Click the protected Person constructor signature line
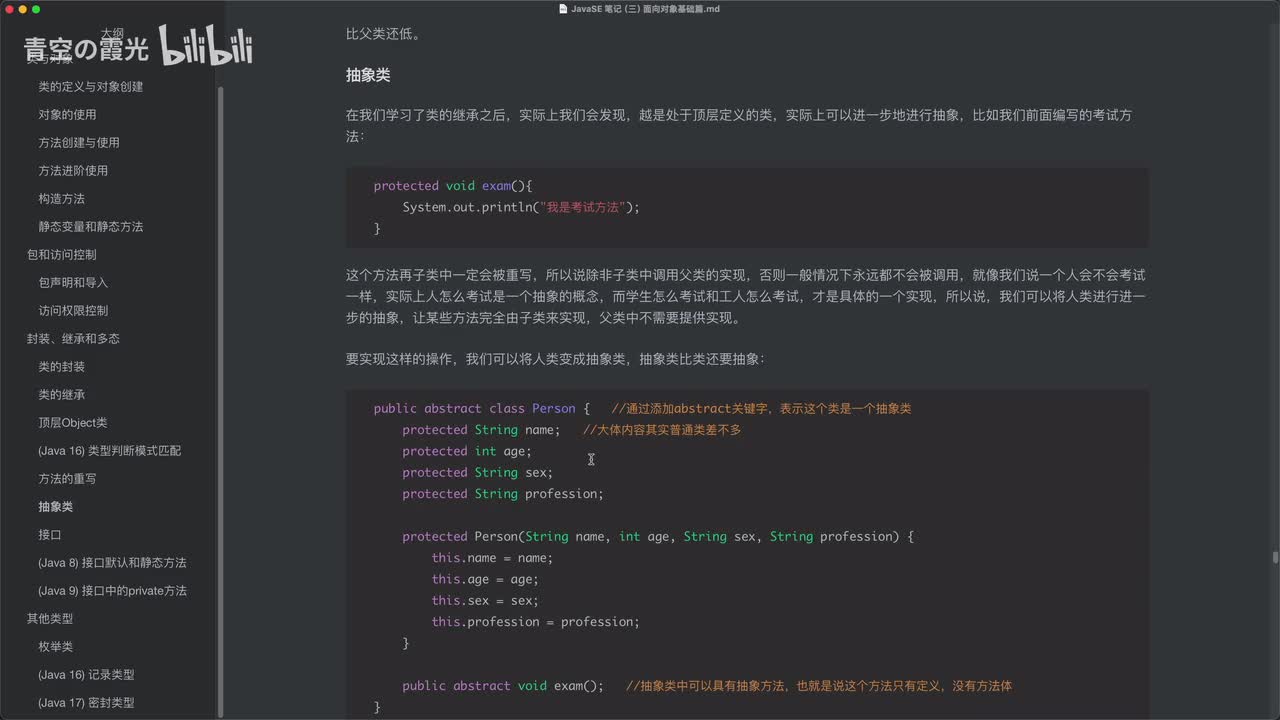 click(658, 537)
